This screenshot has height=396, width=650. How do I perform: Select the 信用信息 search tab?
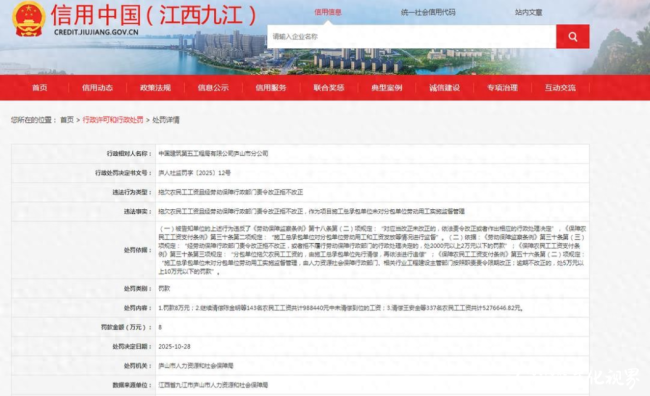click(x=327, y=12)
